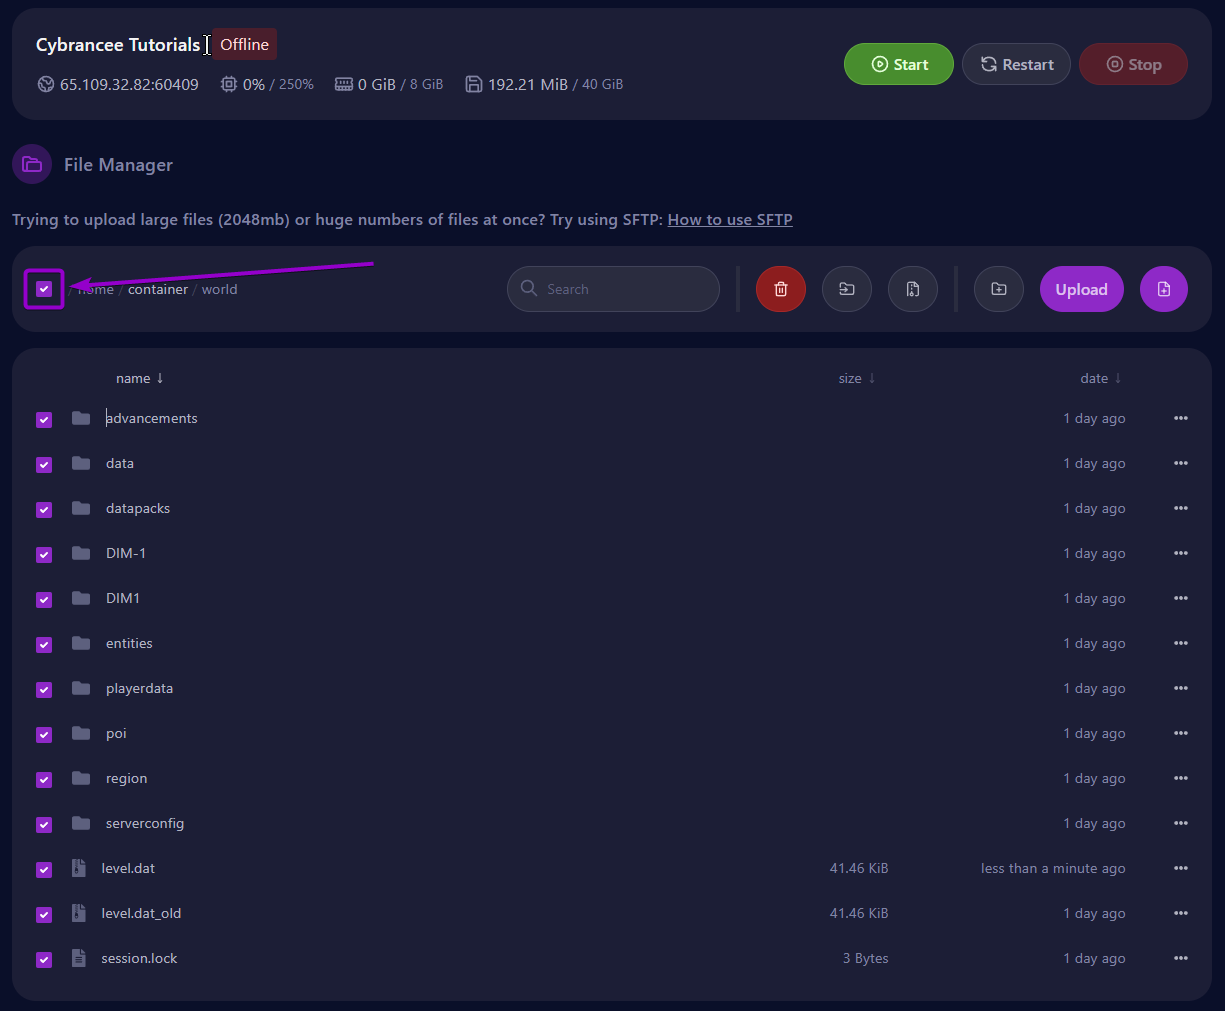Expand the options menu for playerdata

point(1181,688)
